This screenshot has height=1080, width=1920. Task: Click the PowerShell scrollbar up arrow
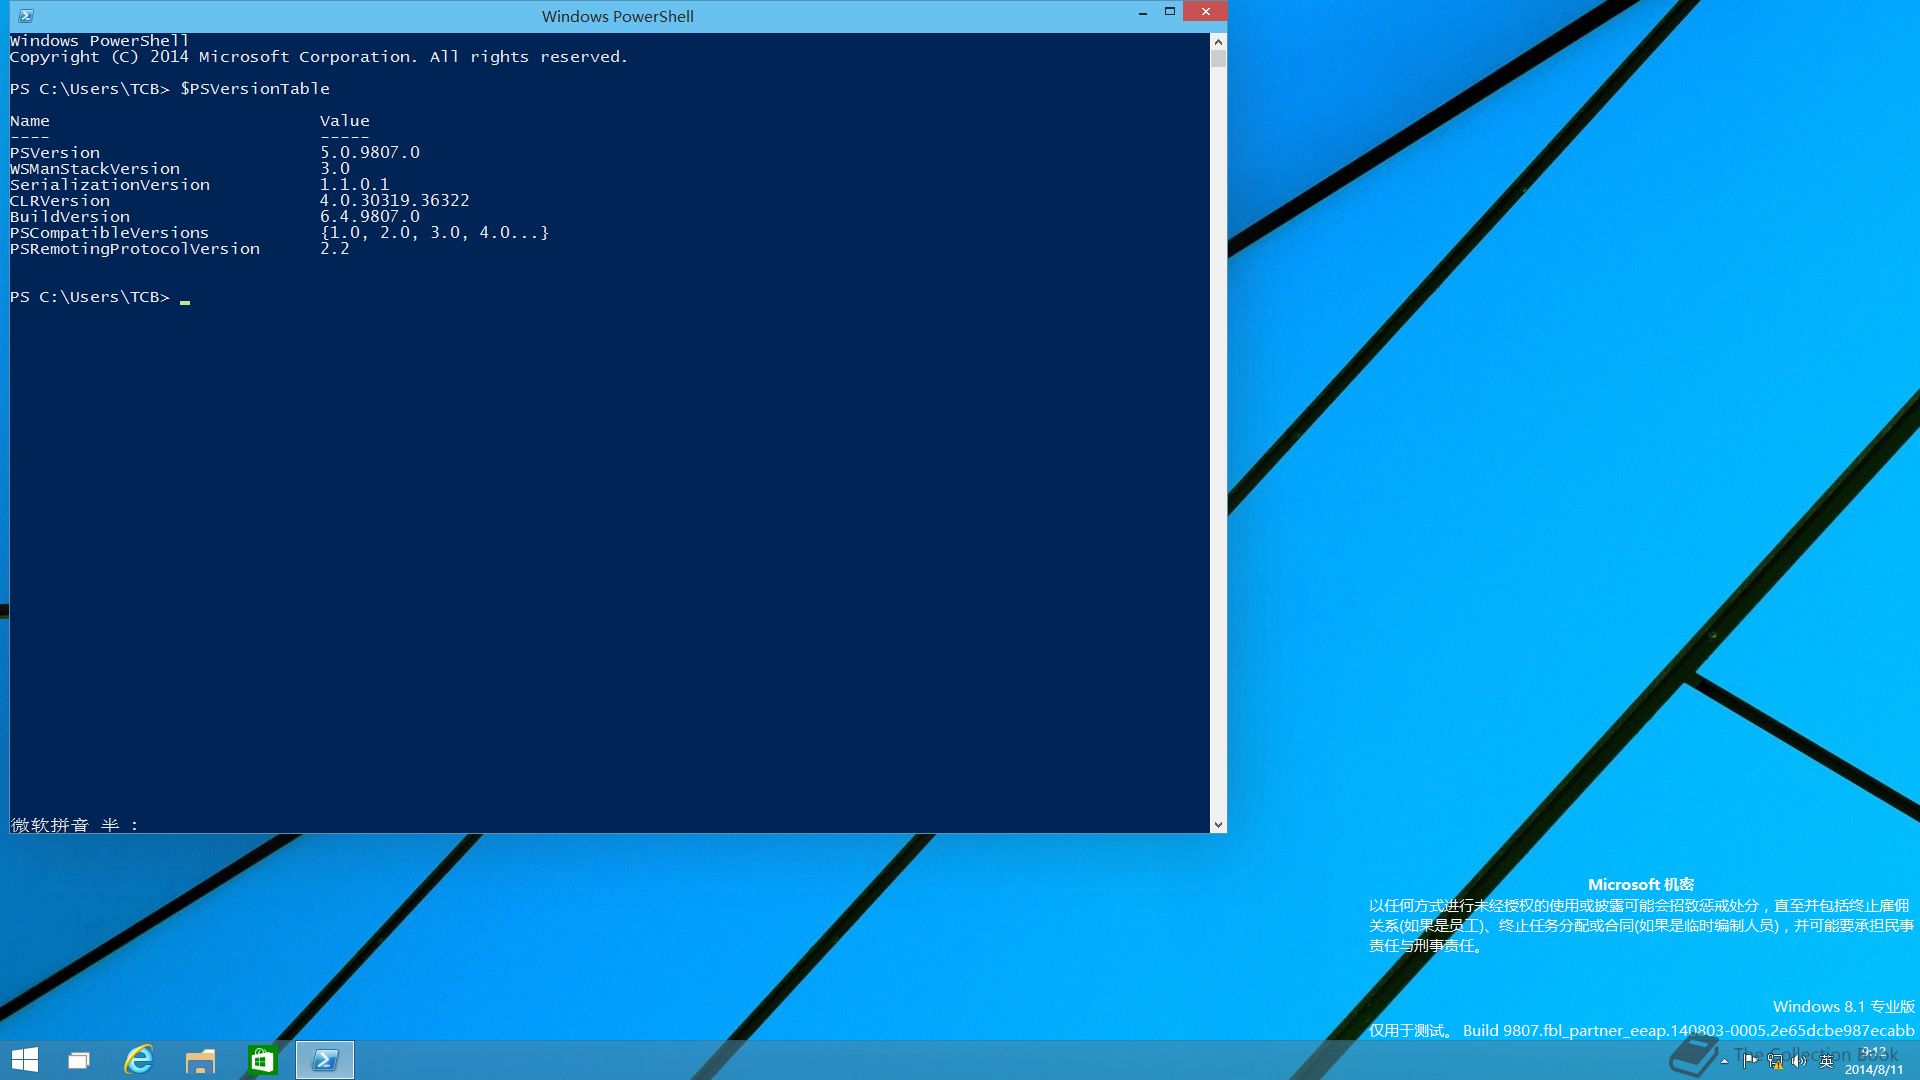click(x=1218, y=41)
